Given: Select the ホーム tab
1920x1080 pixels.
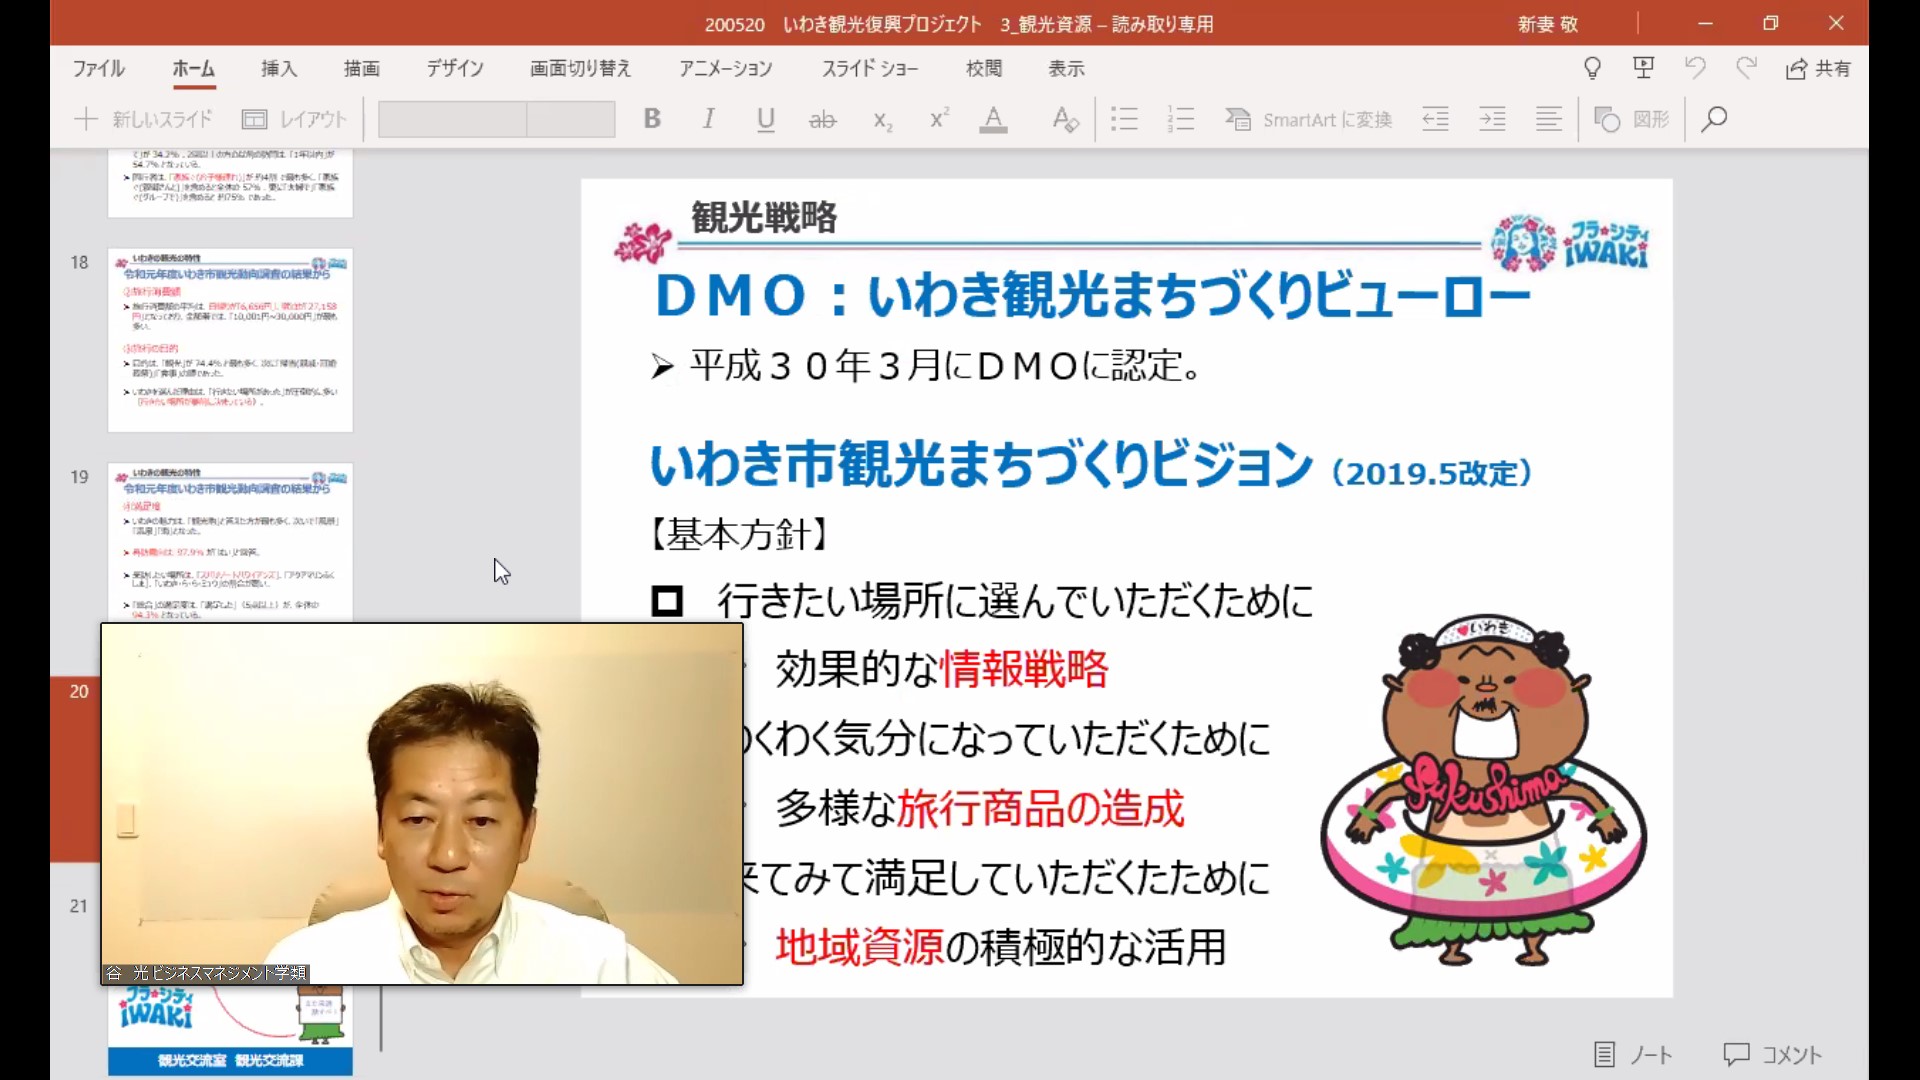Looking at the screenshot, I should [x=193, y=68].
